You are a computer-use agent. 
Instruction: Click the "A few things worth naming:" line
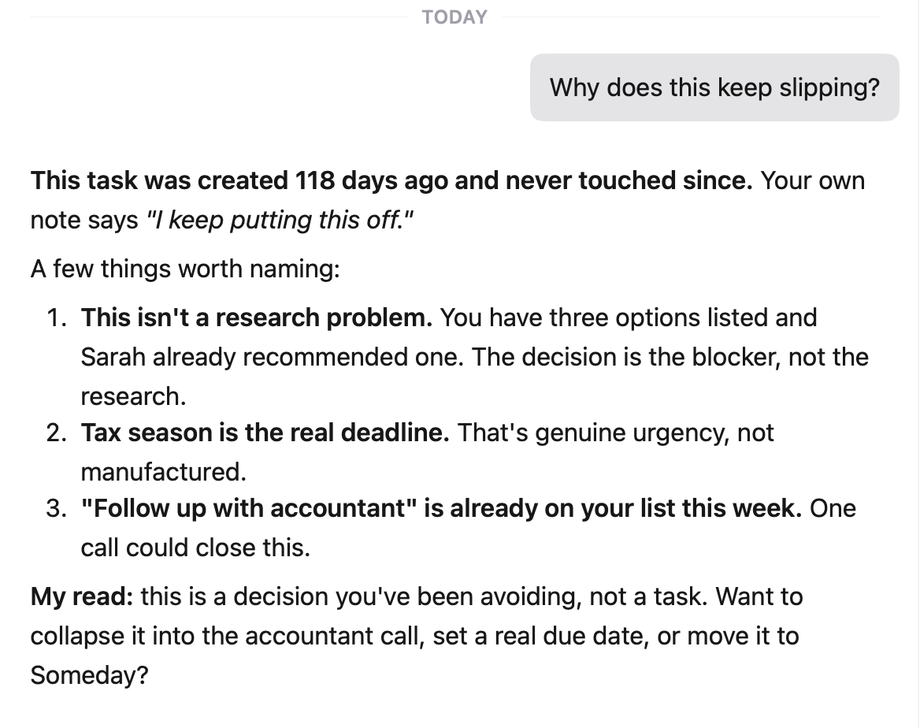coord(185,269)
